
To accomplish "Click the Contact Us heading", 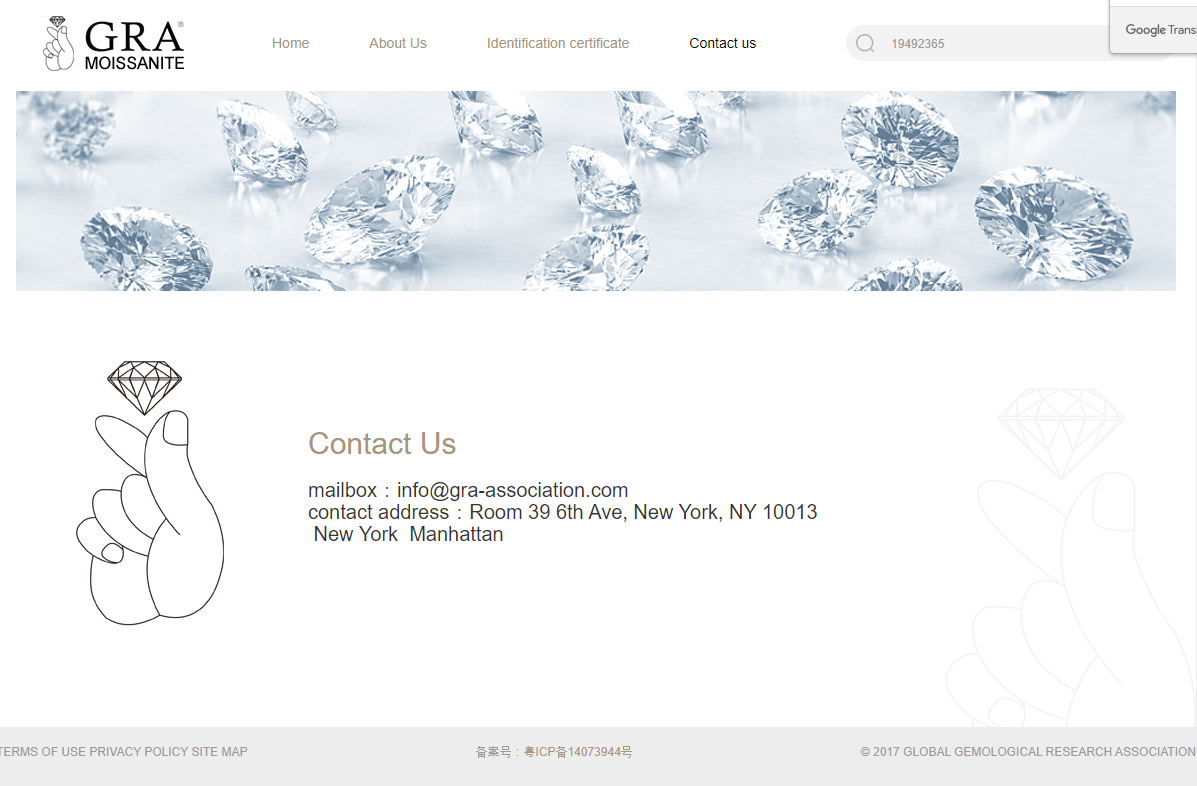I will click(382, 443).
